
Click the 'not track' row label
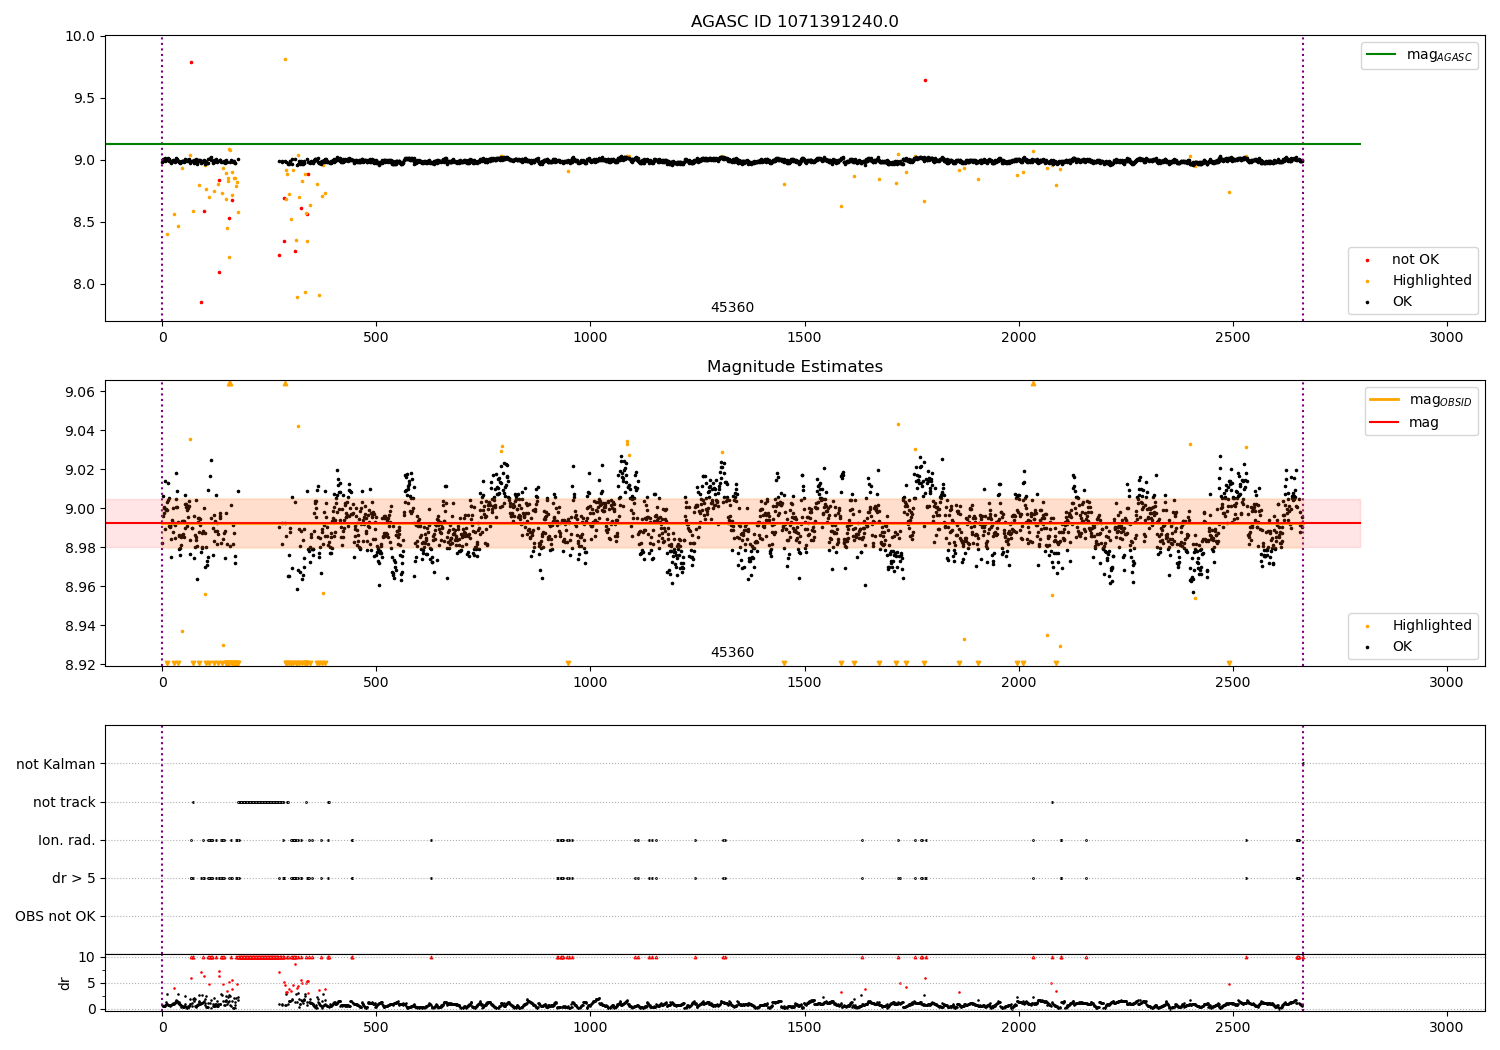point(64,802)
